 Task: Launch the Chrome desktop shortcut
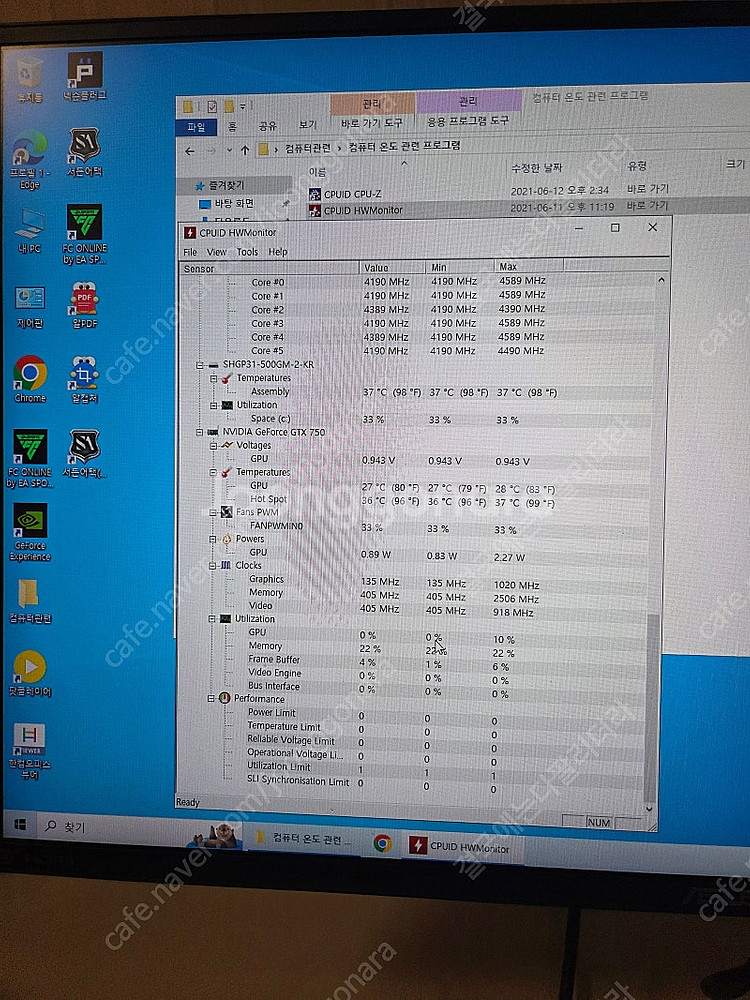(x=30, y=375)
